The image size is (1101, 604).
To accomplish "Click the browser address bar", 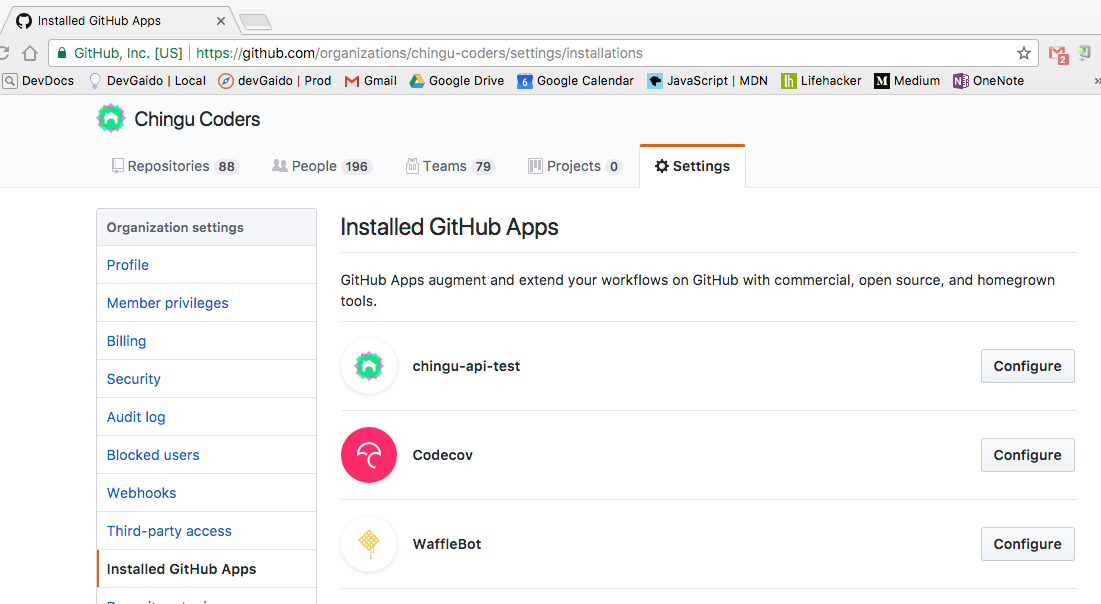I will click(600, 53).
